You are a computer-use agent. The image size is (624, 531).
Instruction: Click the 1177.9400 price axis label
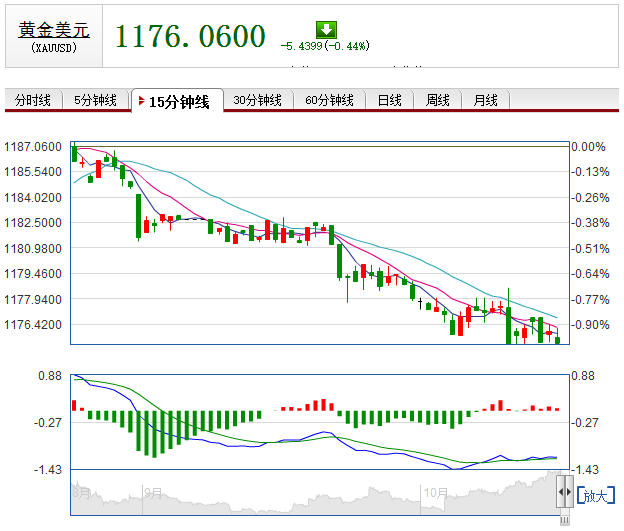[x=33, y=299]
